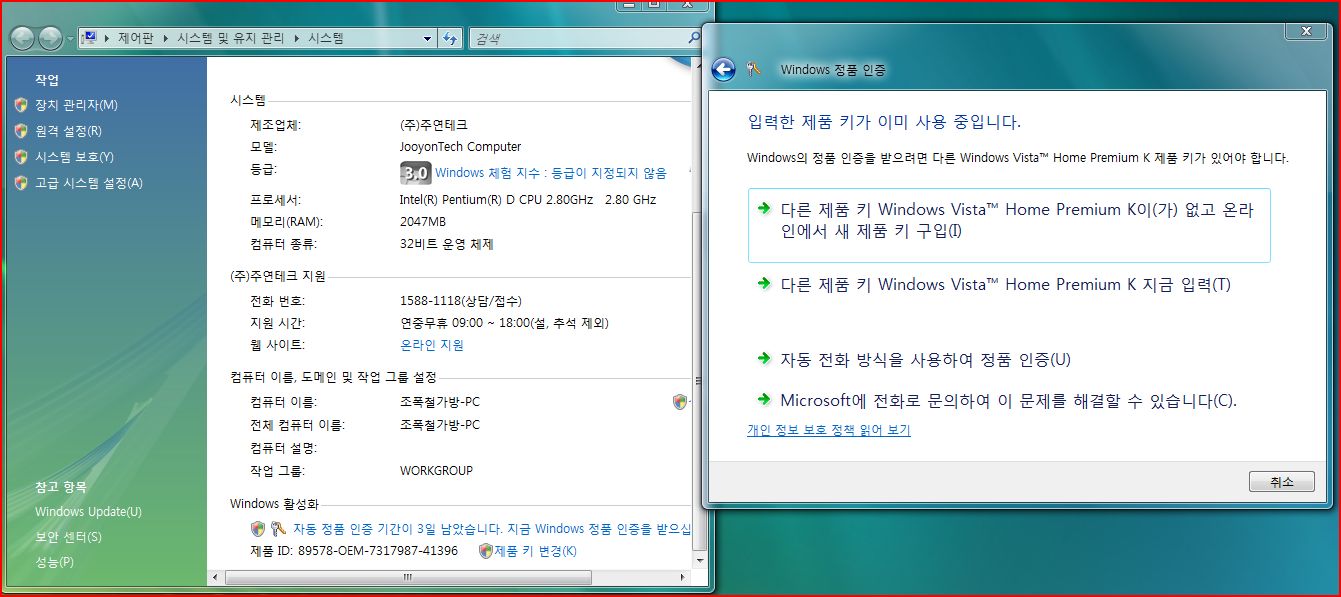This screenshot has width=1341, height=597.
Task: Open 고급 시스템 설정(A) in the left pane
Action: pyautogui.click(x=88, y=183)
